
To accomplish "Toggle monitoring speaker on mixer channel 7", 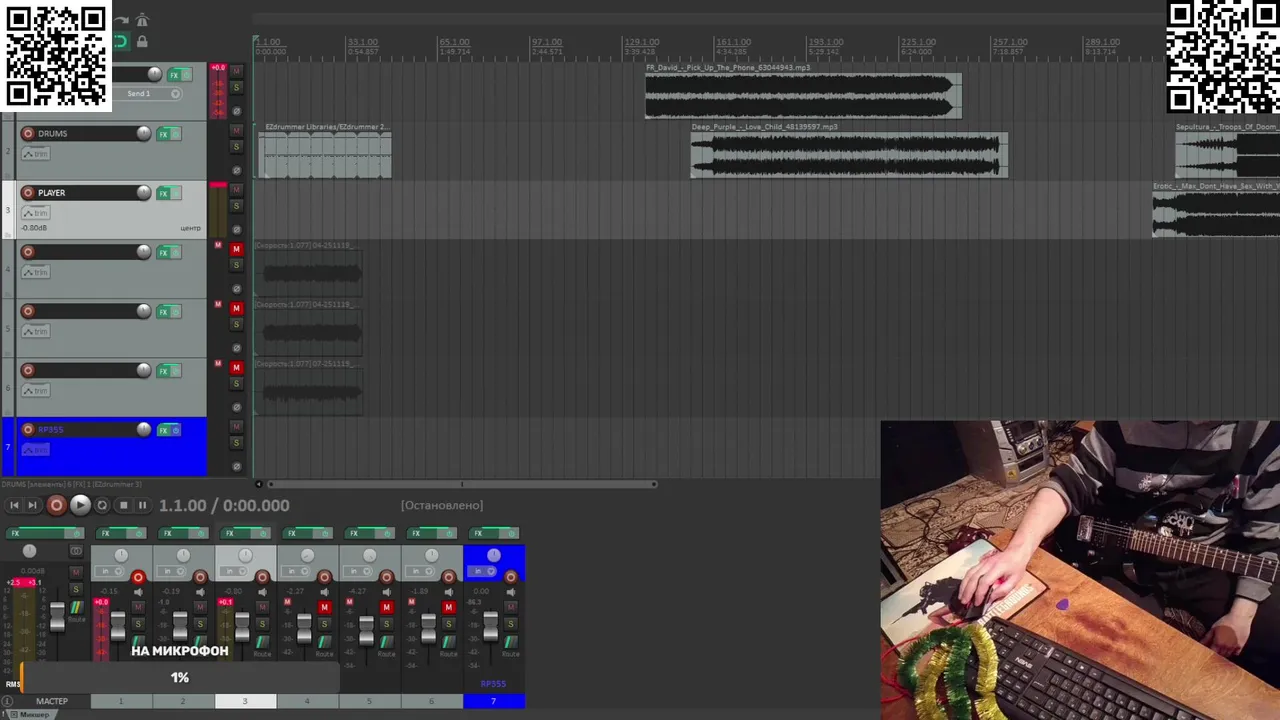I will (510, 592).
